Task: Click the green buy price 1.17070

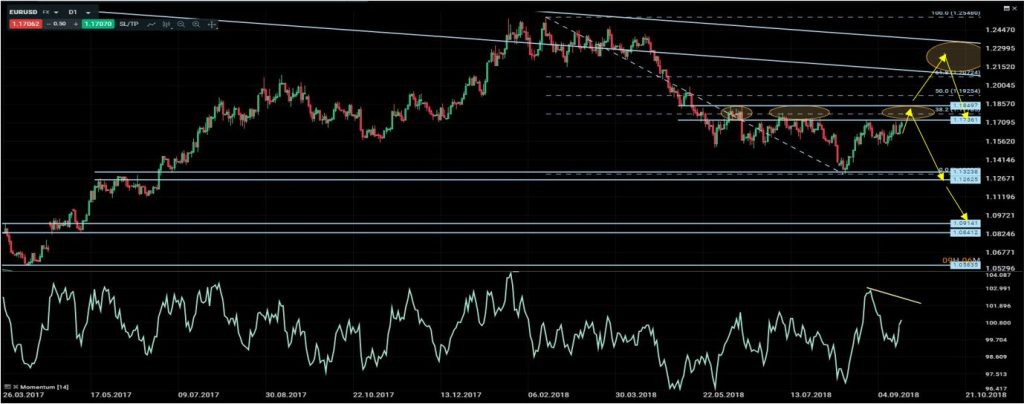Action: (98, 24)
